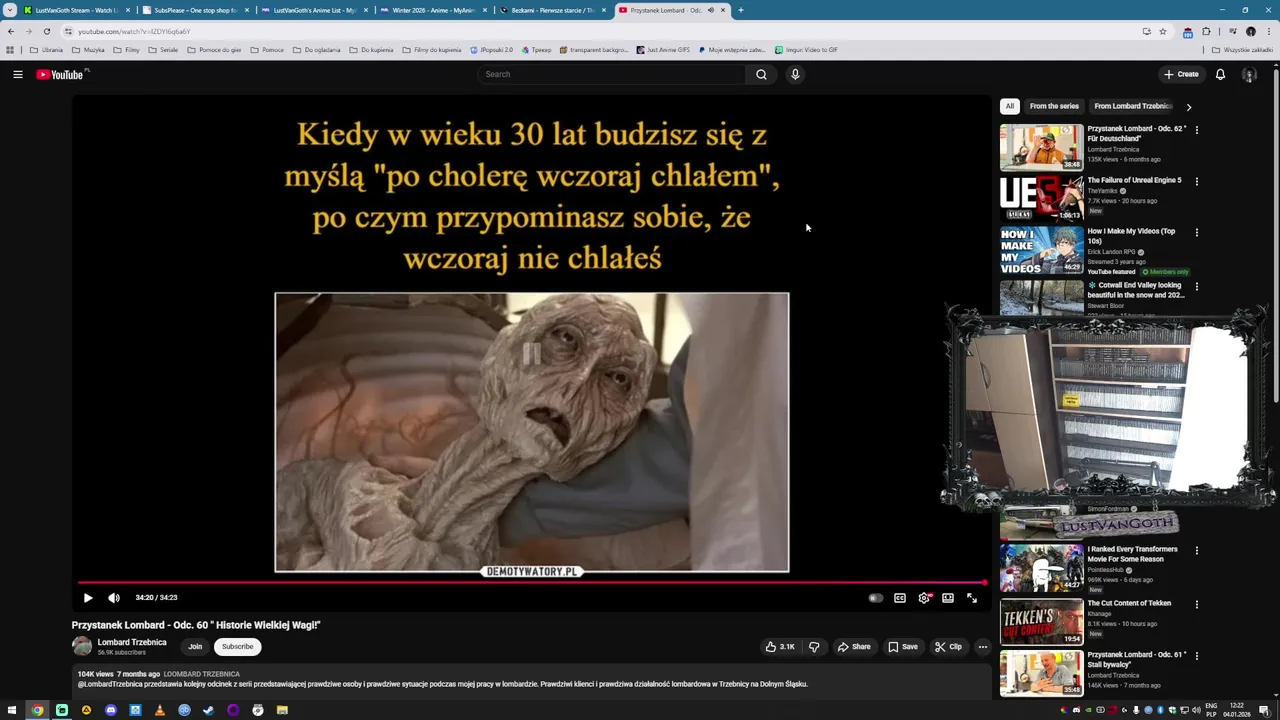
Task: Open thumbnail for Przystanek Lombard Odc. 62
Action: pos(1041,148)
